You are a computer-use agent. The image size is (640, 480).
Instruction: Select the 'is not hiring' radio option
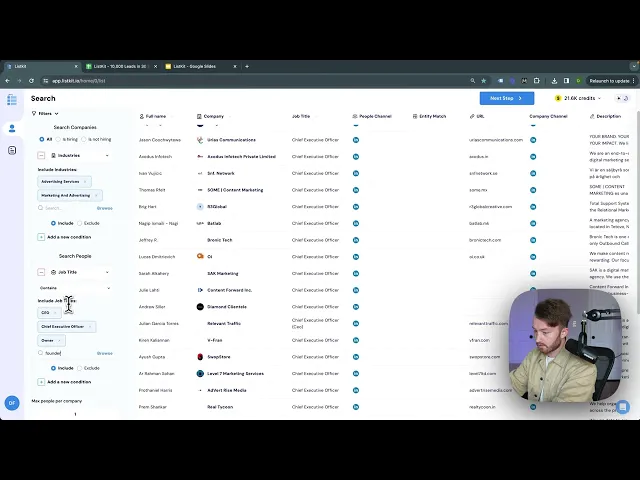pos(84,139)
